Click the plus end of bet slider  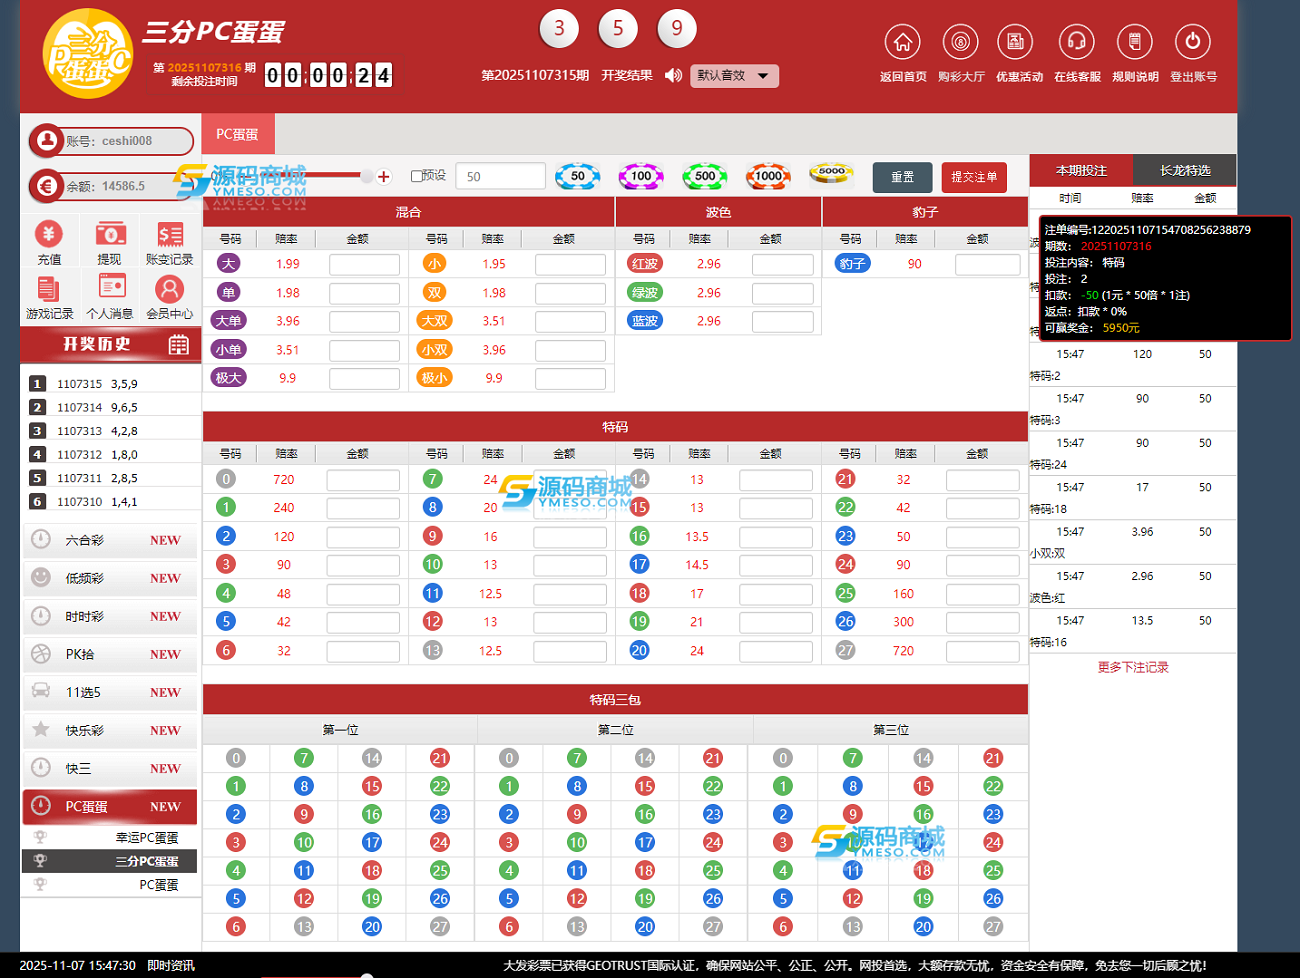coord(384,177)
